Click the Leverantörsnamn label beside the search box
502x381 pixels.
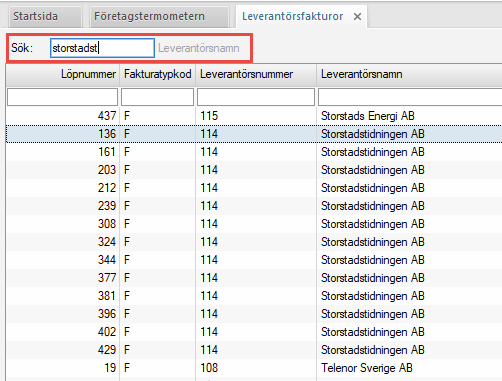click(199, 48)
